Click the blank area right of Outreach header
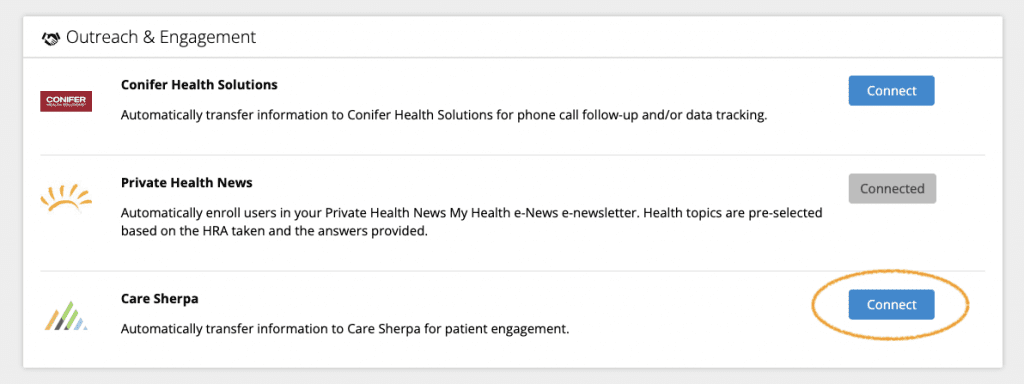This screenshot has width=1024, height=384. click(x=627, y=38)
